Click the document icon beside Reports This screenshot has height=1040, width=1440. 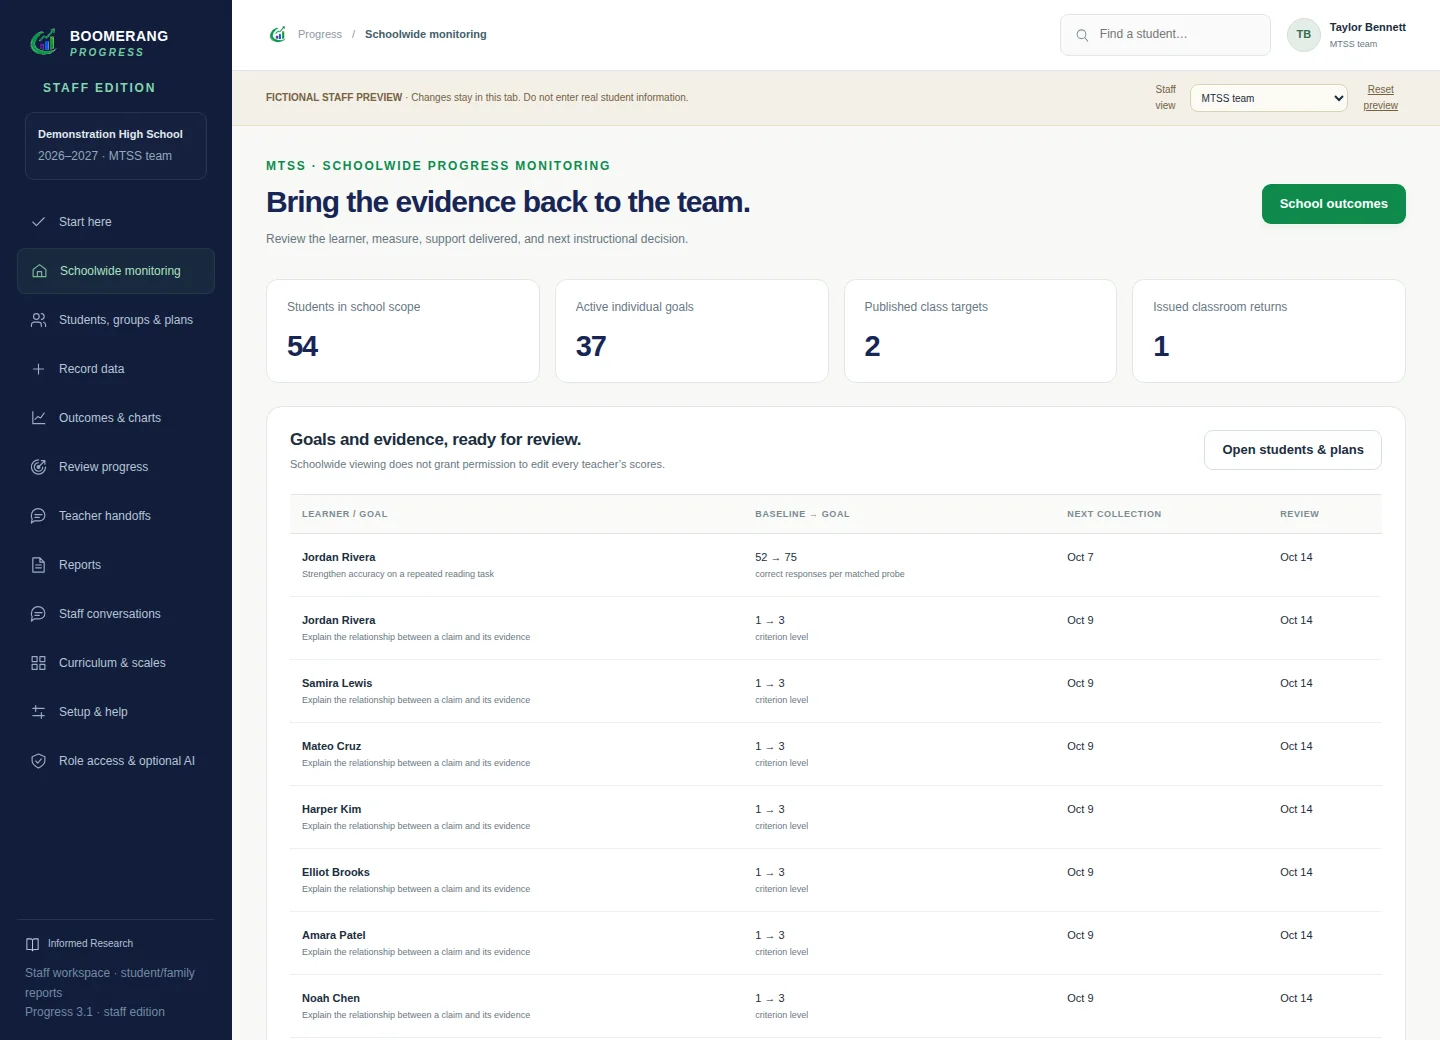(38, 565)
